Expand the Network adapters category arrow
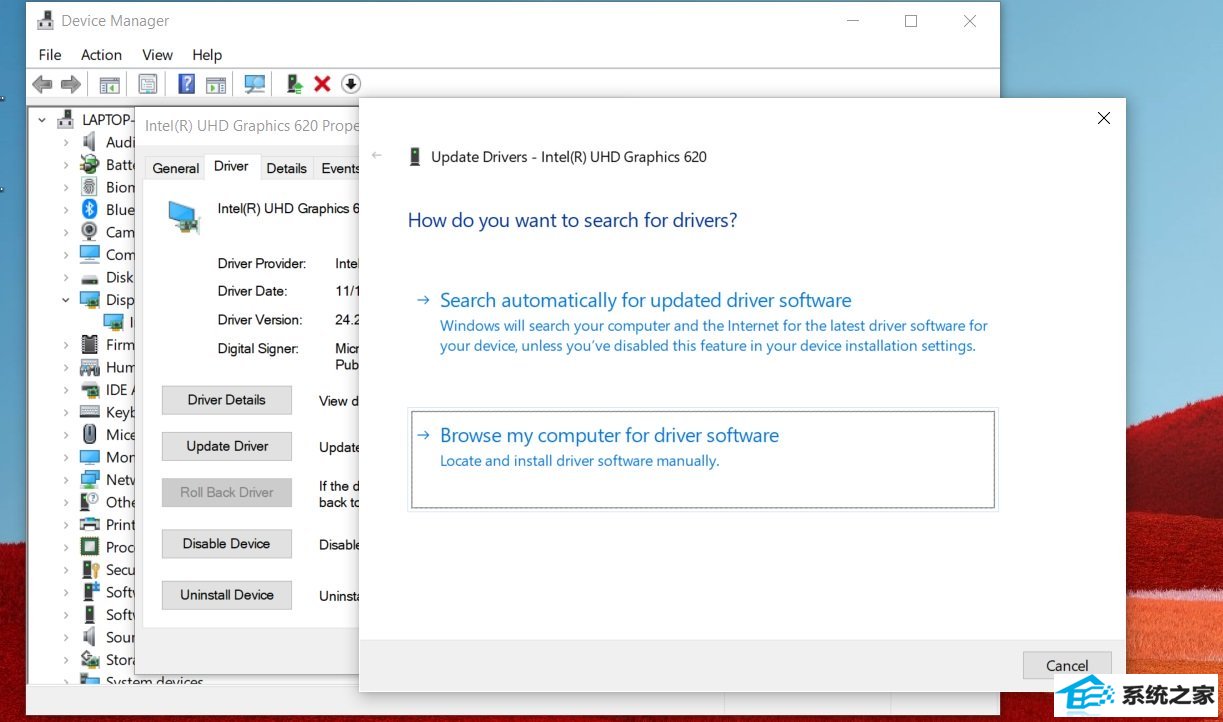Viewport: 1223px width, 722px height. coord(66,479)
